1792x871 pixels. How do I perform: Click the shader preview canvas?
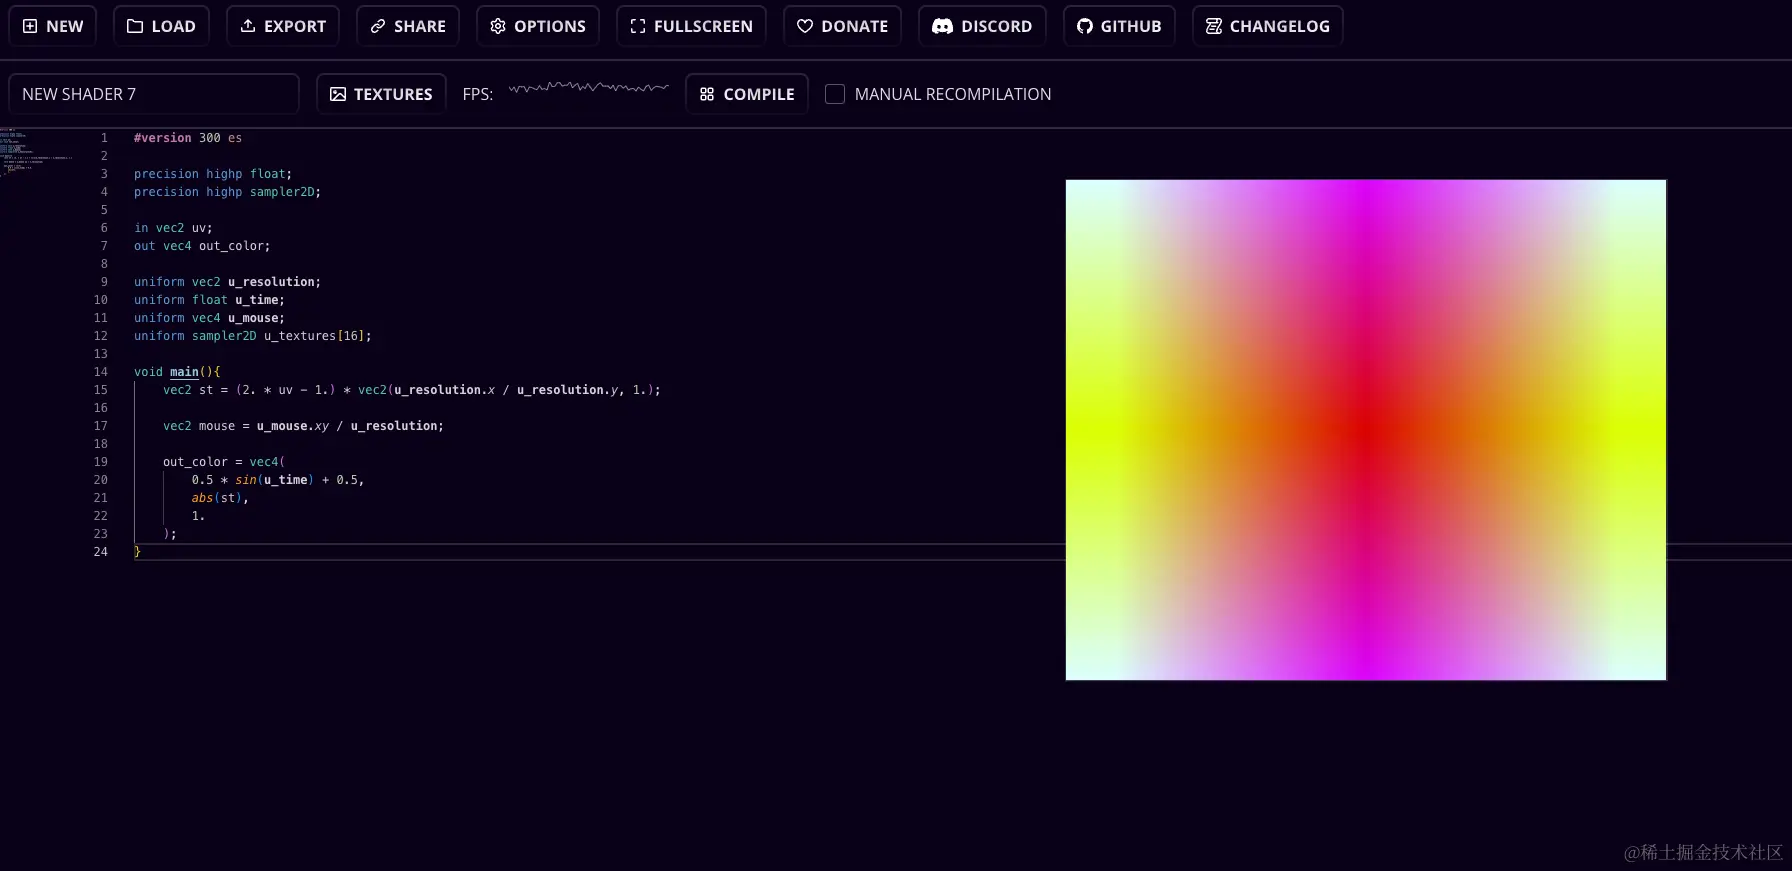tap(1366, 430)
